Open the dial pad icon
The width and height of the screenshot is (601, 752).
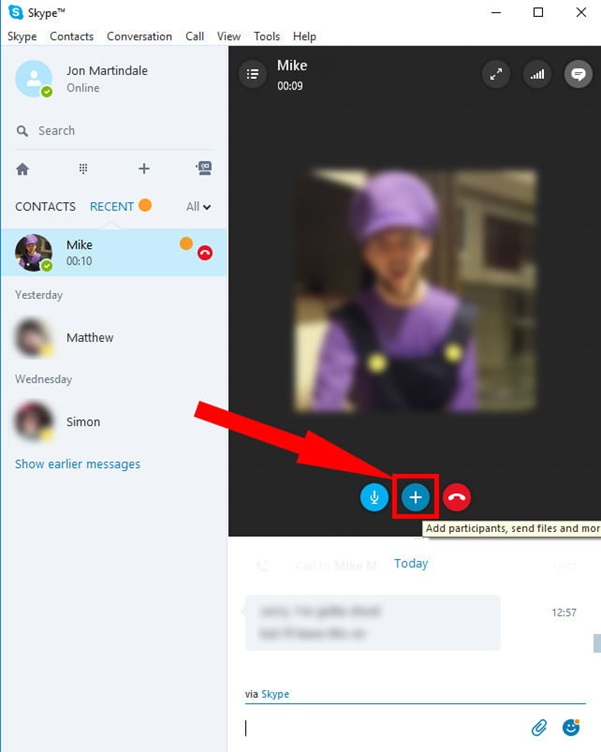tap(83, 169)
